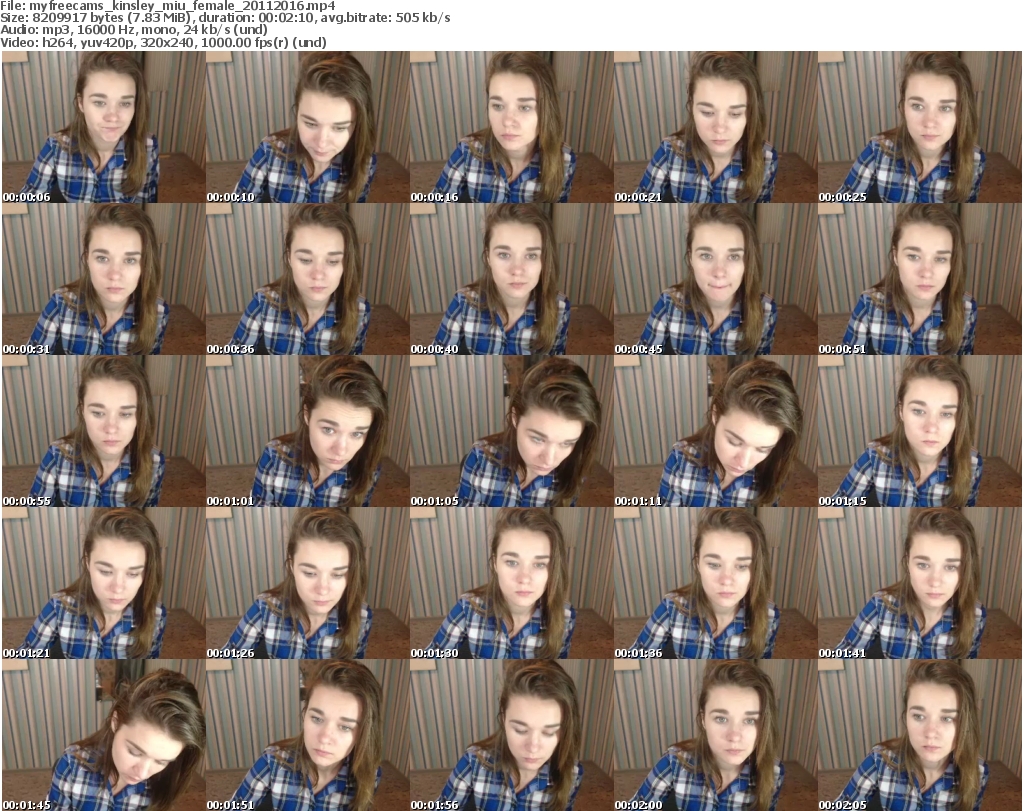The image size is (1024, 811).
Task: Click the last frame stamped 00:02:05
Action: [920, 735]
